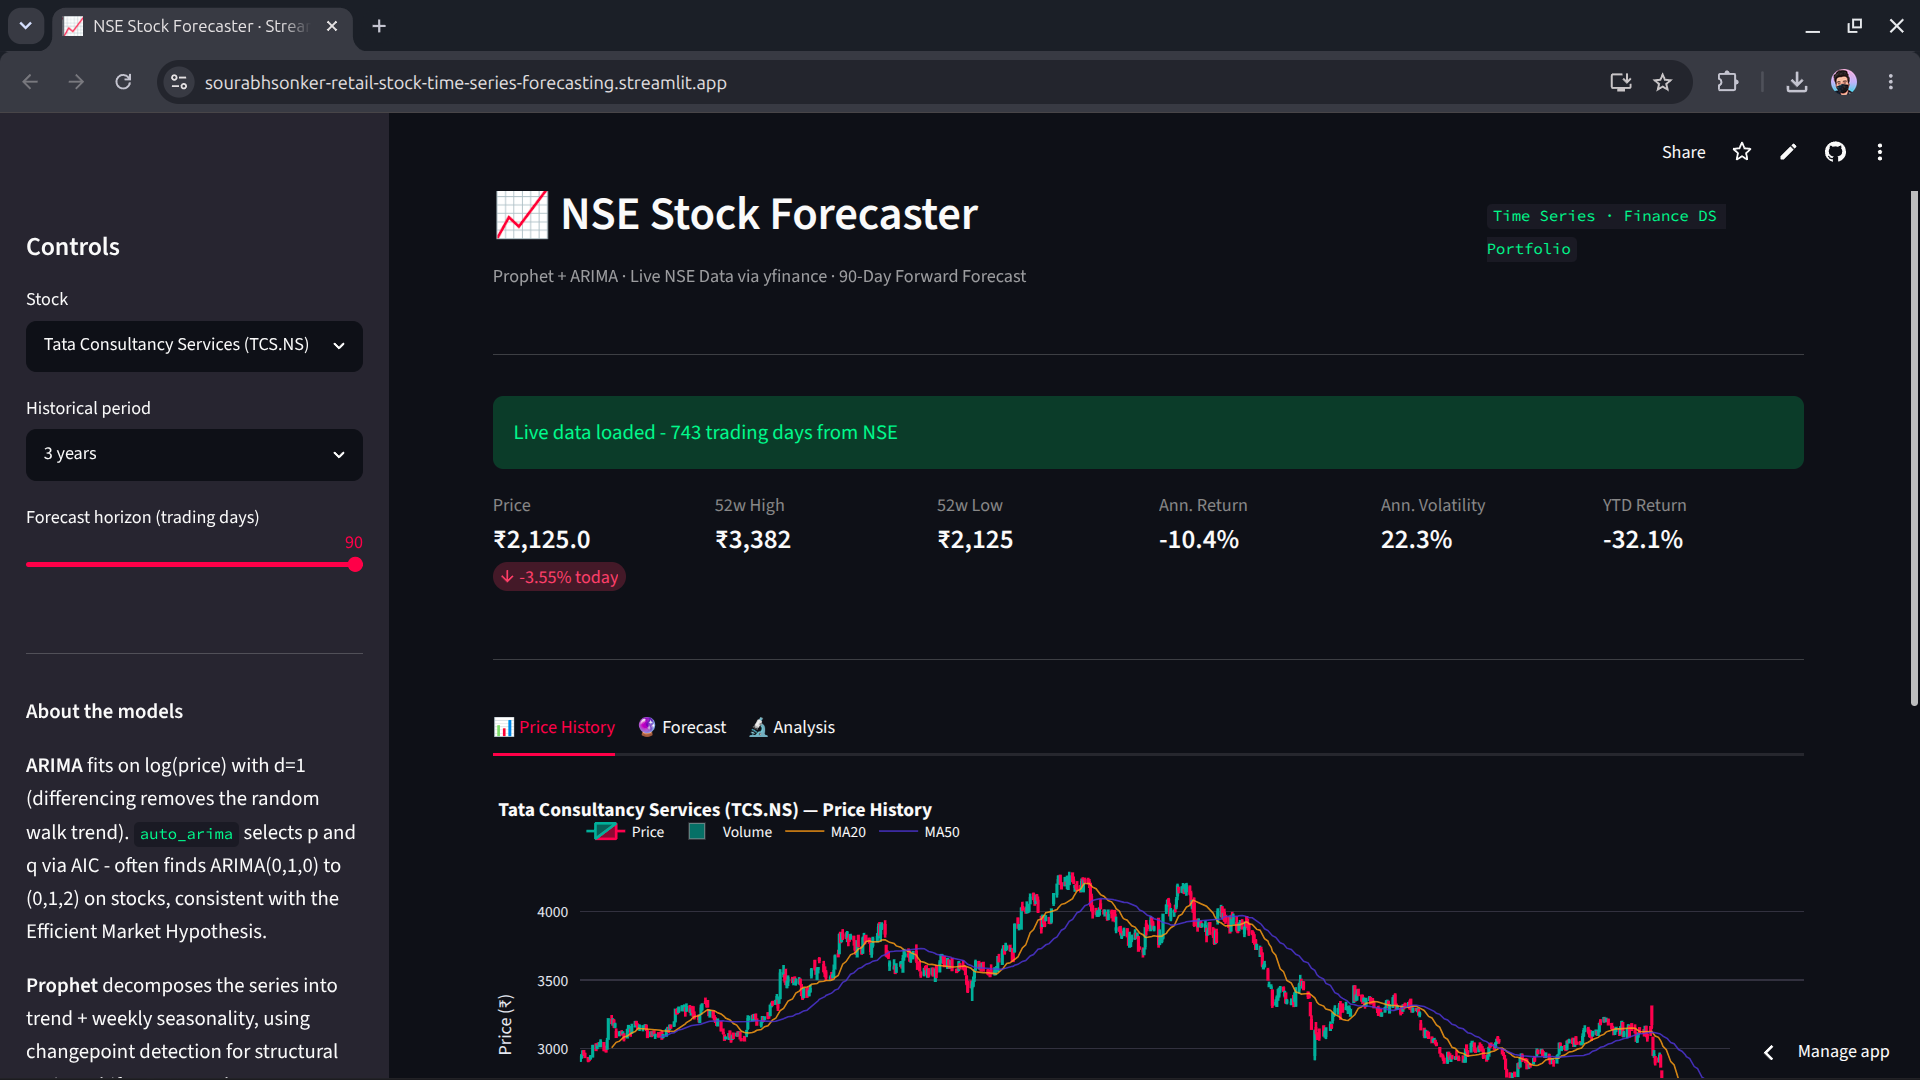Viewport: 1920px width, 1080px height.
Task: Open the Stock selector dropdown
Action: (194, 345)
